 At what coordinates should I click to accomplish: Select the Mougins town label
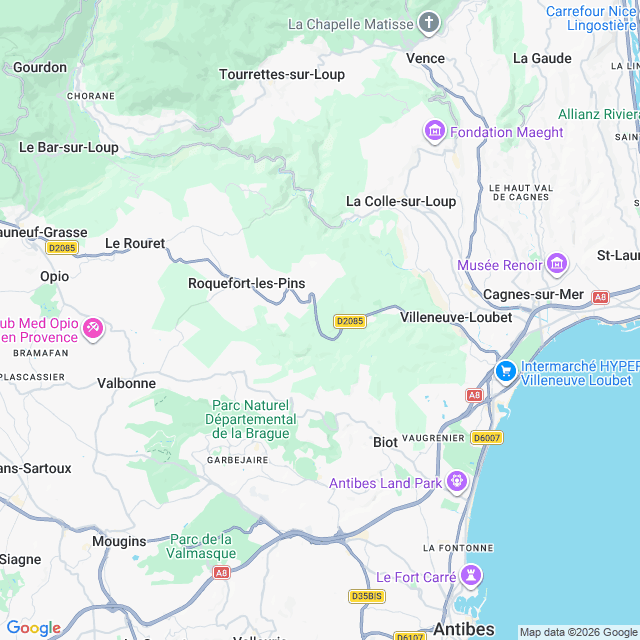pos(119,542)
